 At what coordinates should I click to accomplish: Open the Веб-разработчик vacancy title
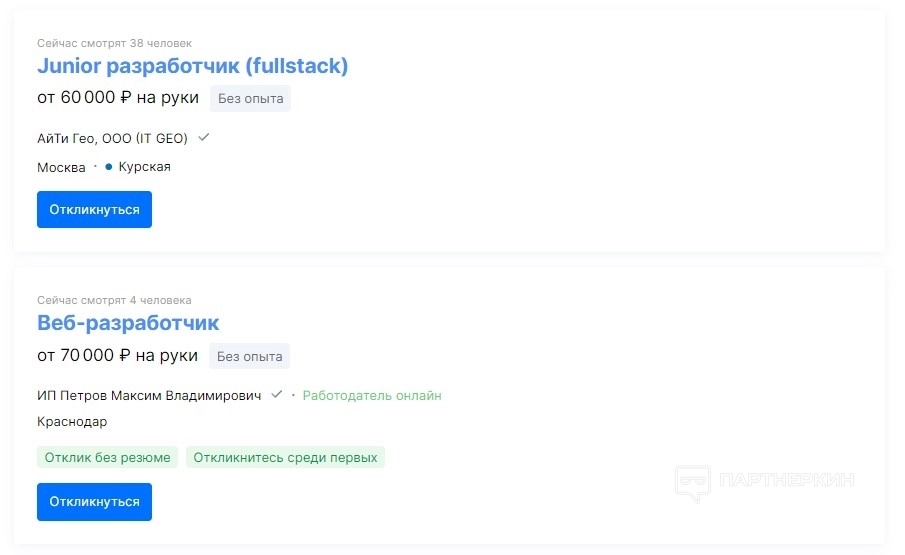pyautogui.click(x=128, y=323)
